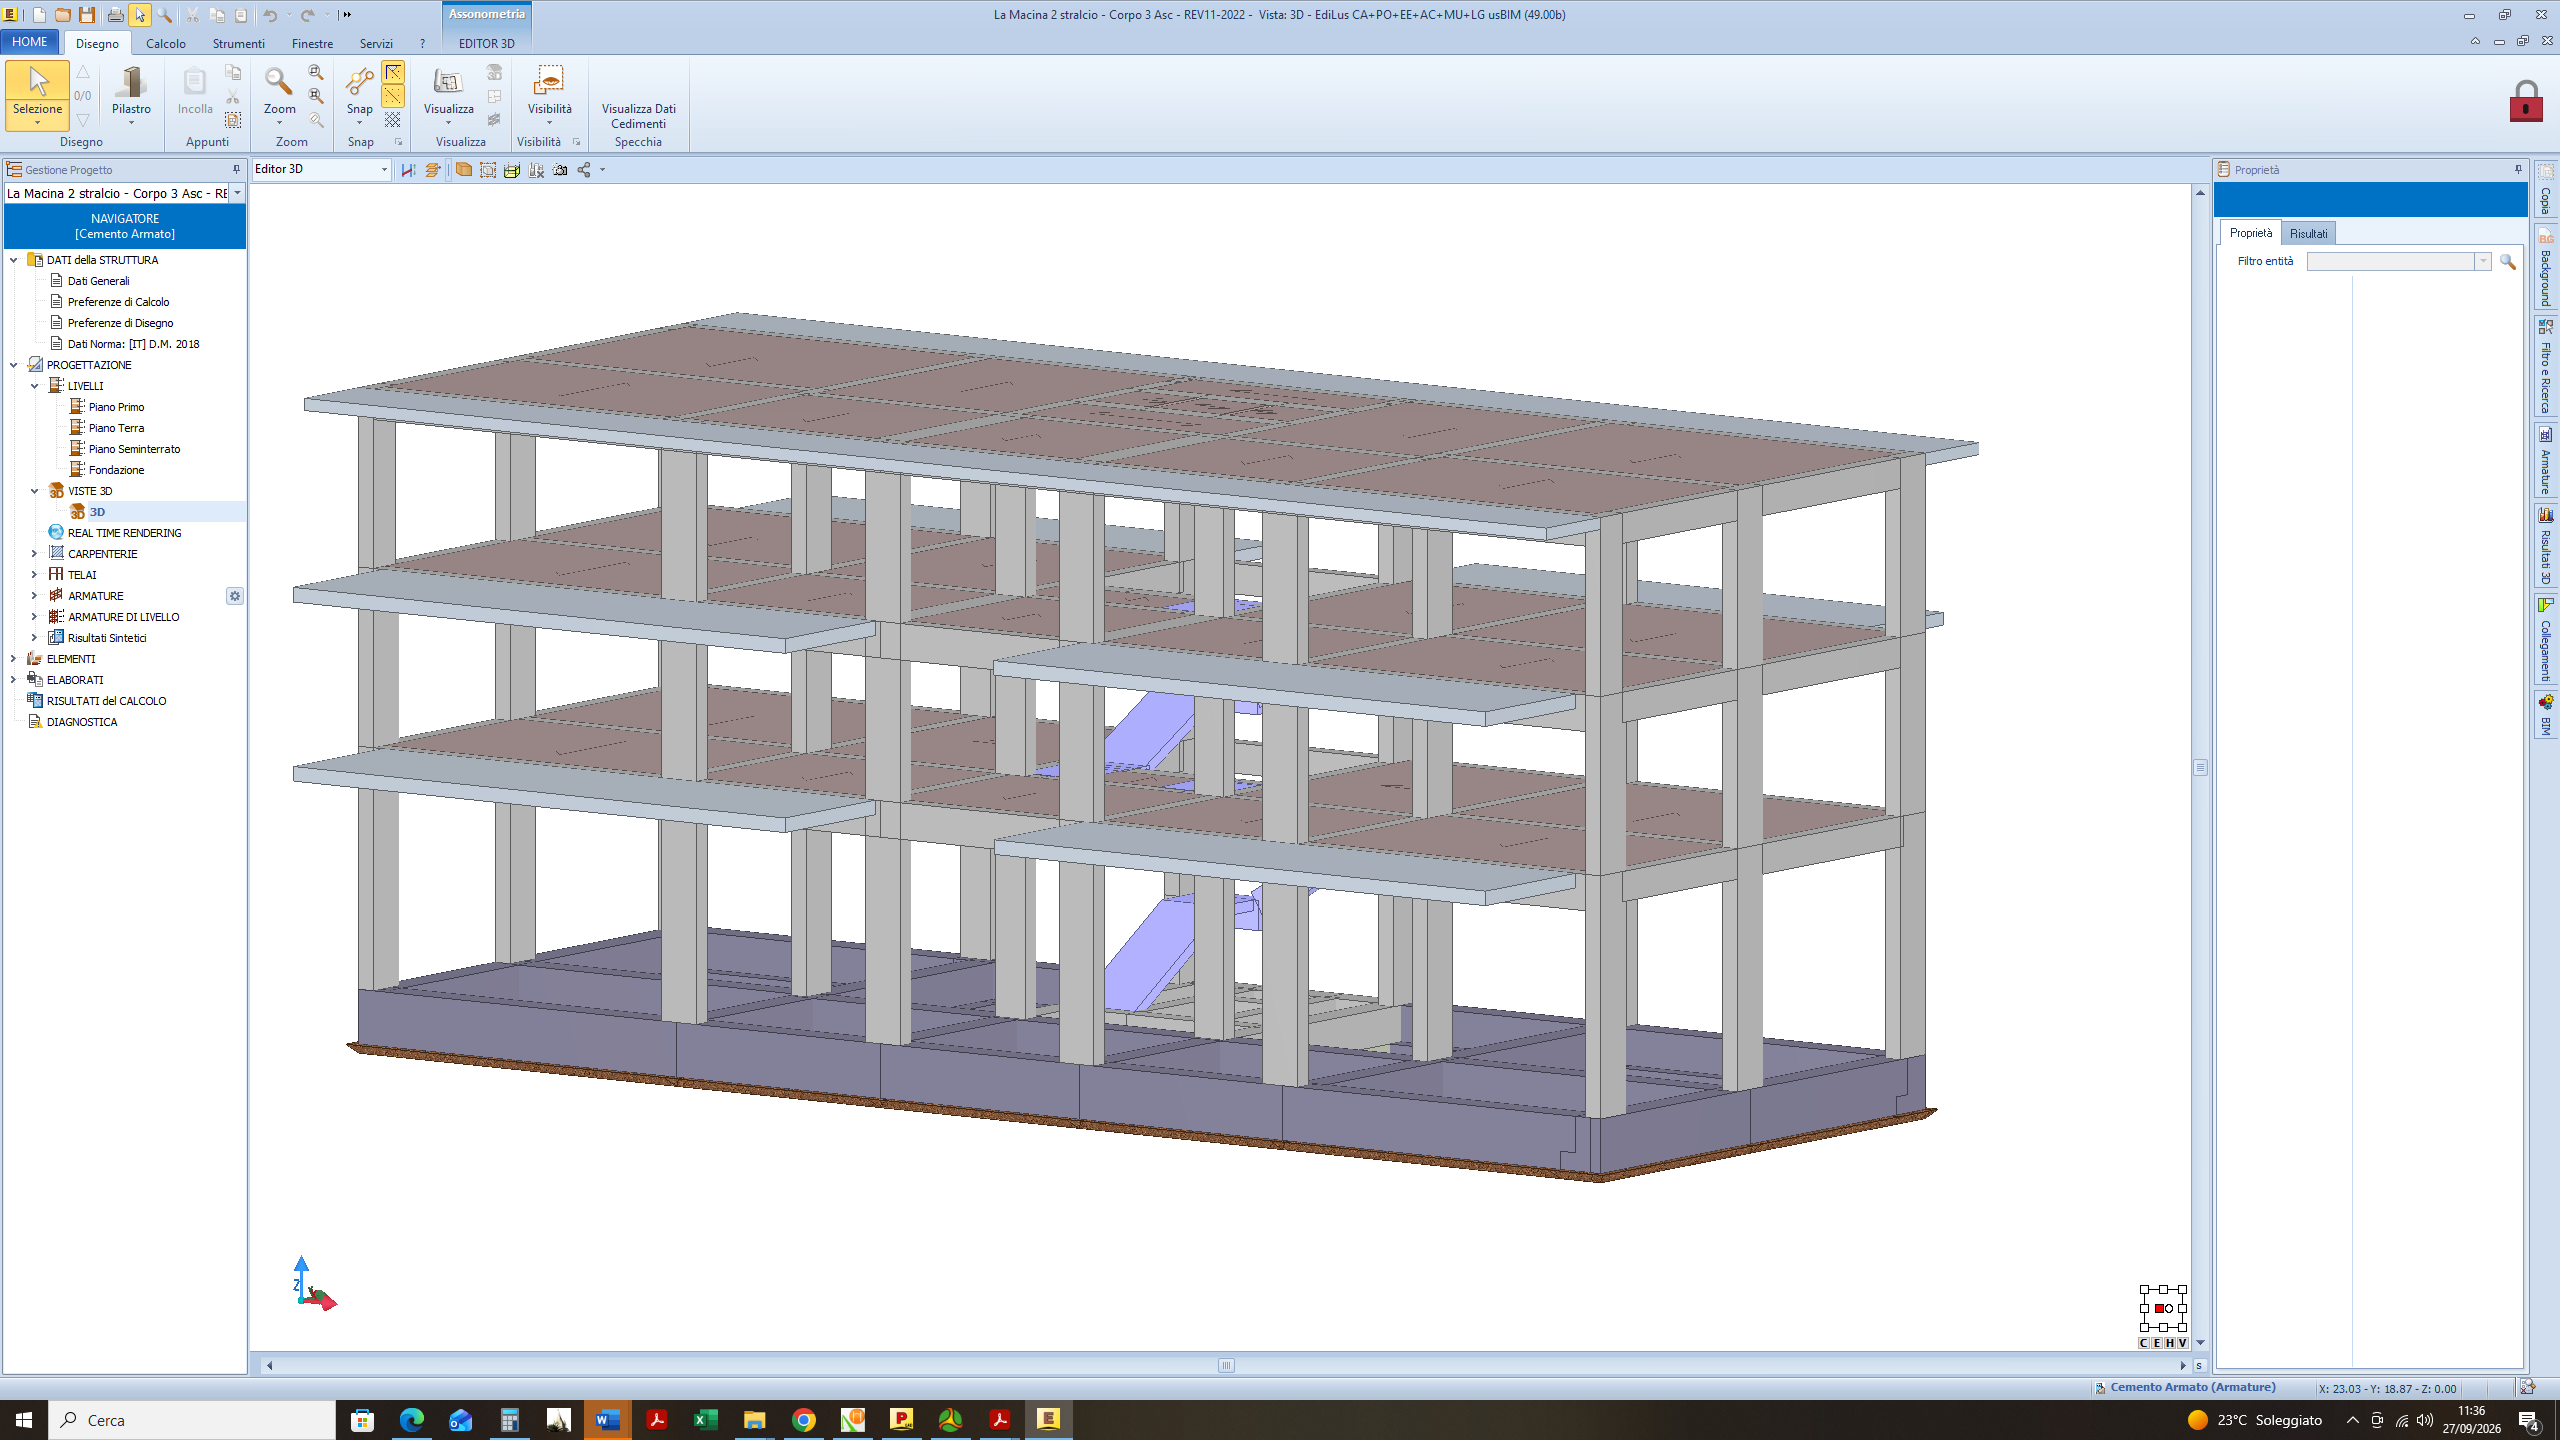Expand the TELAI tree node

(34, 574)
